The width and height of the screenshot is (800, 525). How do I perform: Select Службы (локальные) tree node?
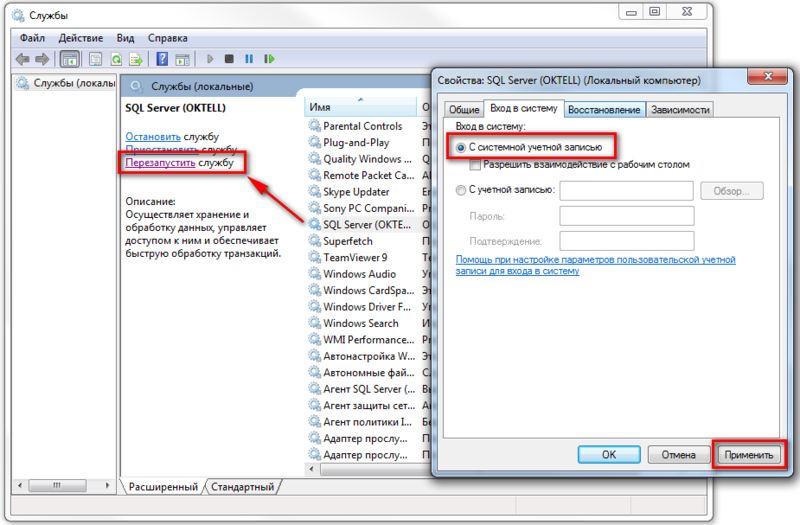65,83
